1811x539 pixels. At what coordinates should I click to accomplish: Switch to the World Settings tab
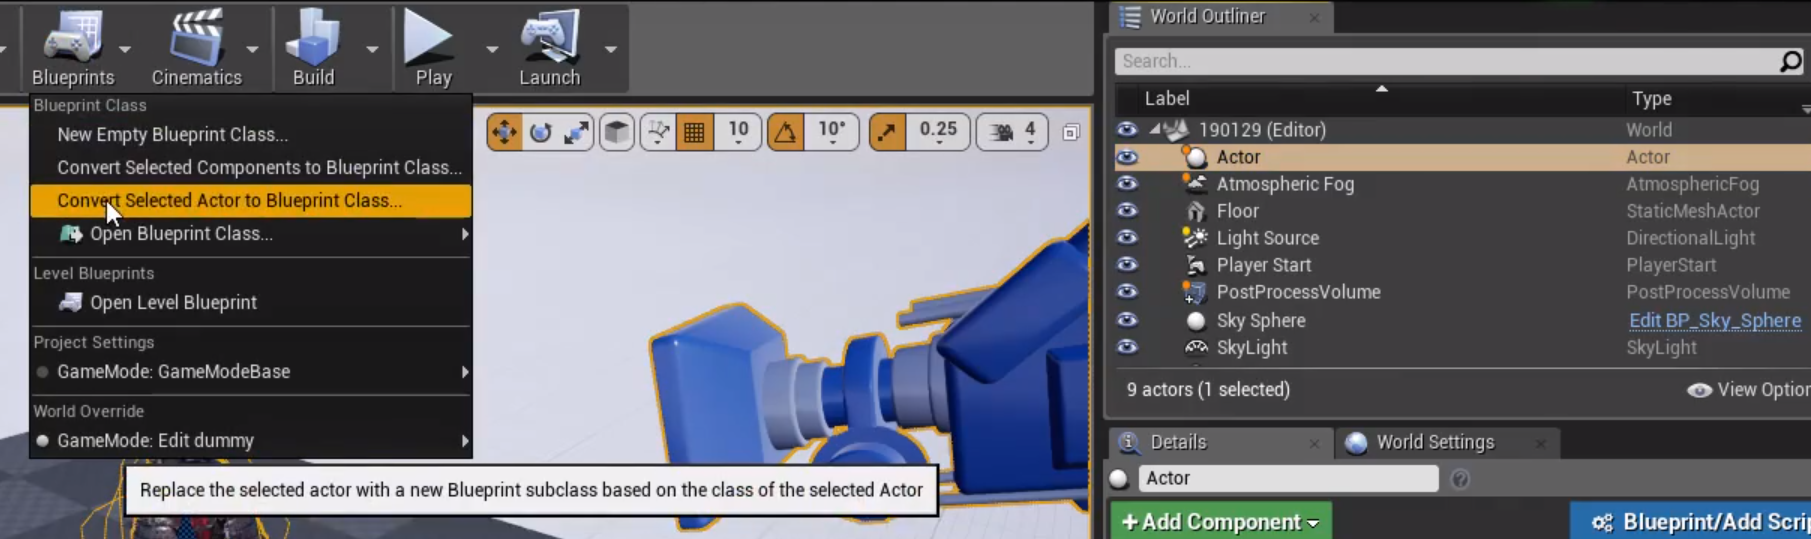tap(1435, 442)
